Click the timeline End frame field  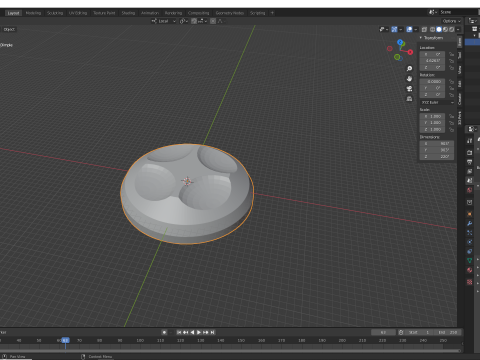click(448, 332)
